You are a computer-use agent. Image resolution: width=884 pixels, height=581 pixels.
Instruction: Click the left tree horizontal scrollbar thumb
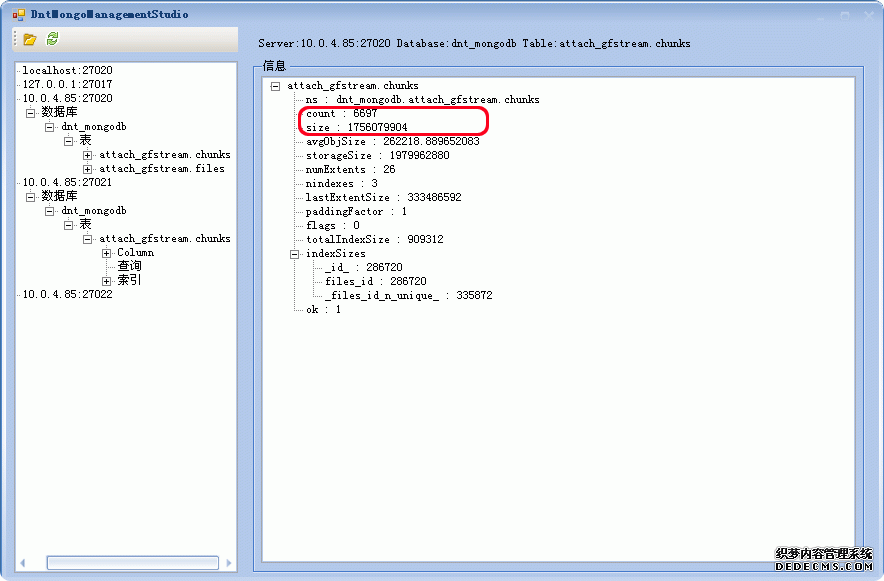132,563
